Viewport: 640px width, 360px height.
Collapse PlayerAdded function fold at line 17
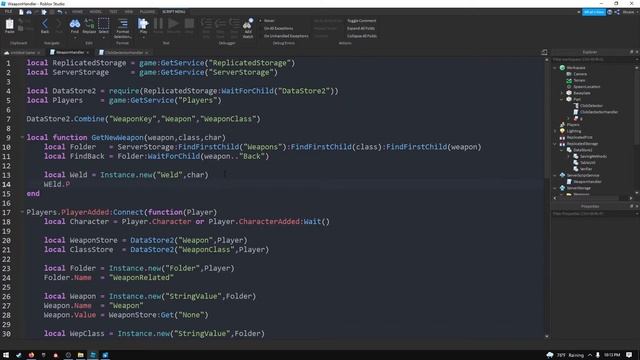22,212
